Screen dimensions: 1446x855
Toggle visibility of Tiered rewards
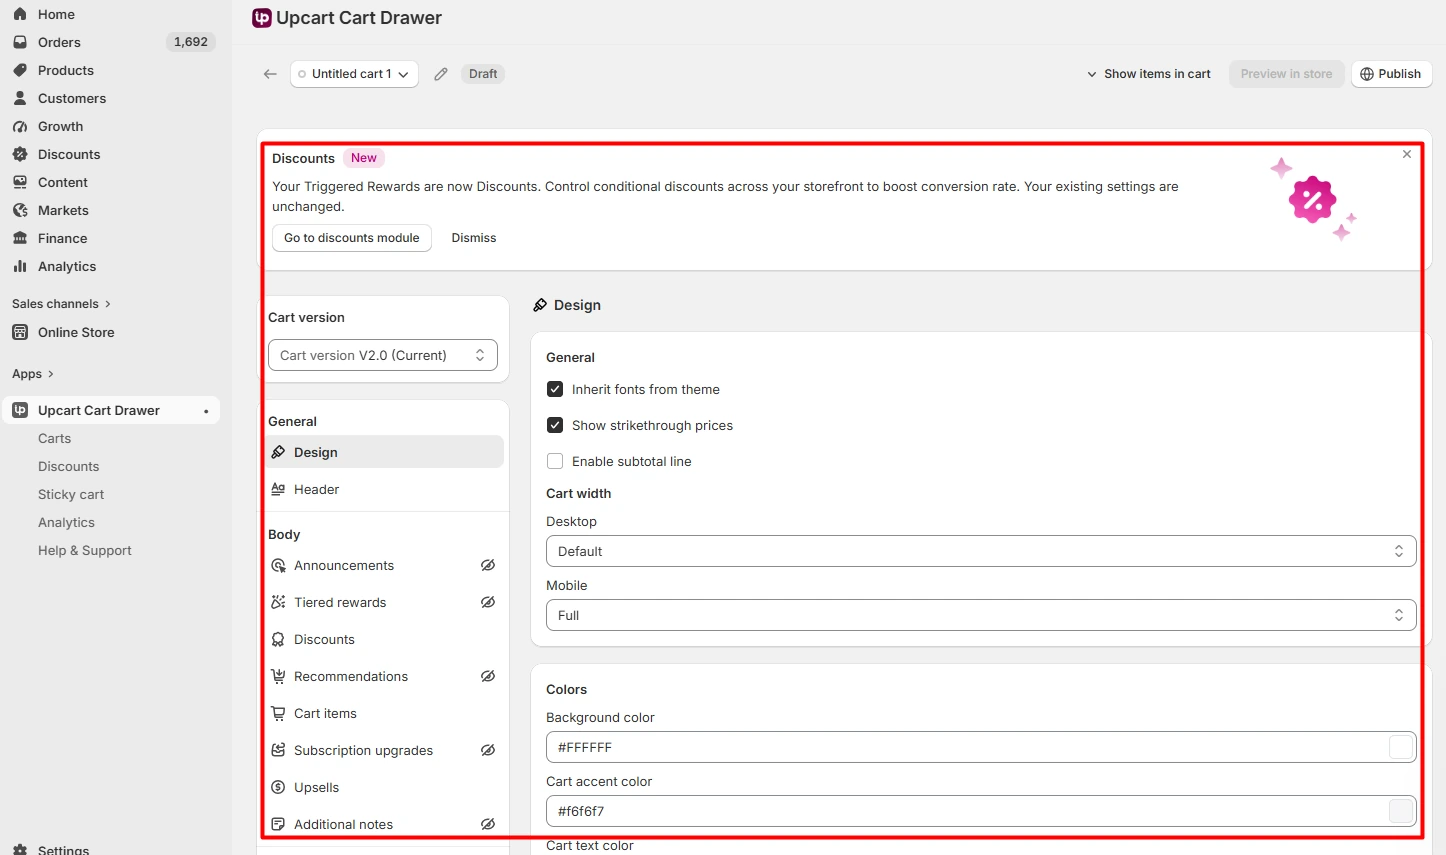488,602
